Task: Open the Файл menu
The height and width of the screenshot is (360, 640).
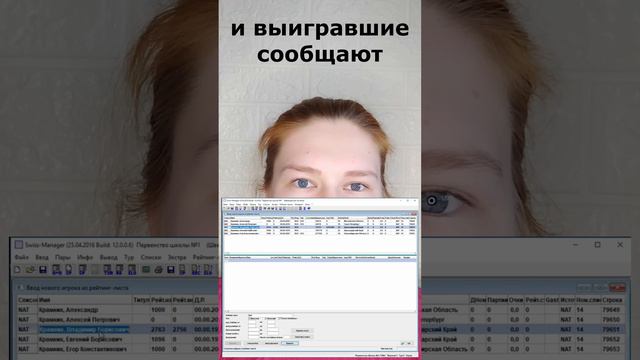Action: click(22, 258)
